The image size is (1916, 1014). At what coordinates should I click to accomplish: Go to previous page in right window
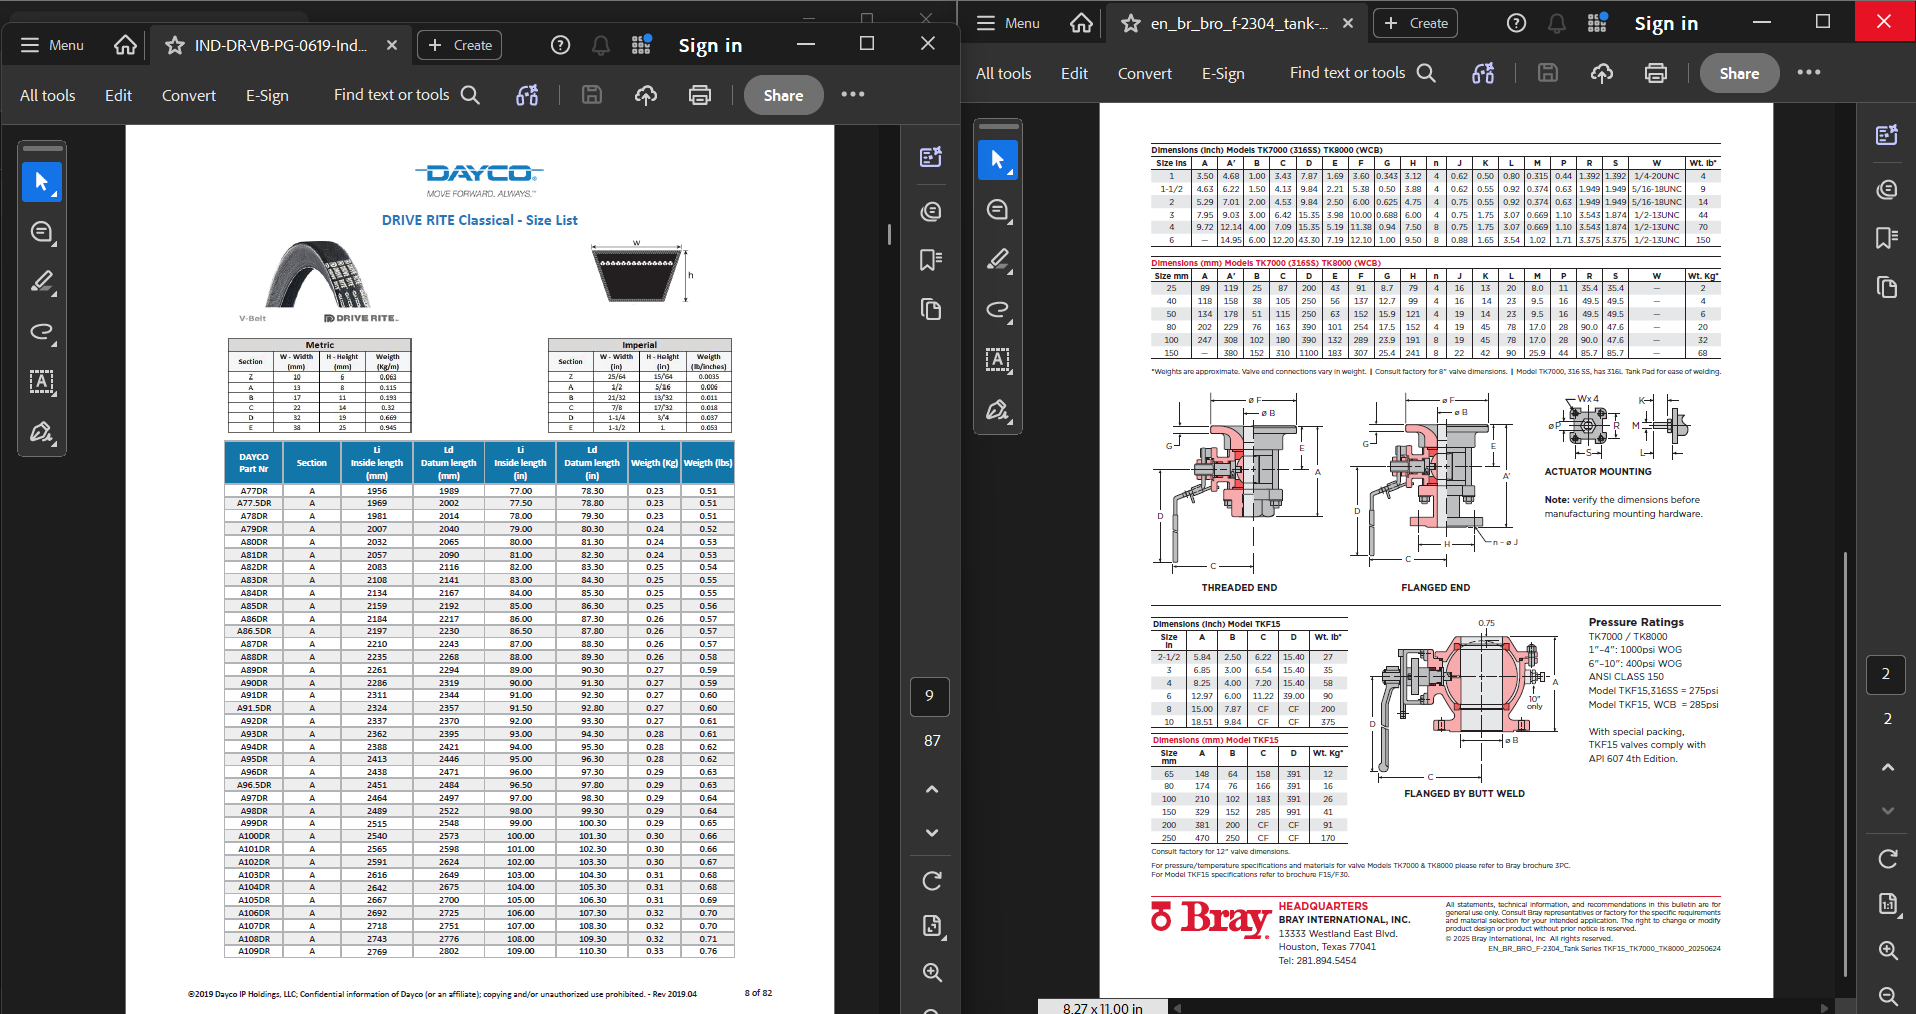(1888, 767)
